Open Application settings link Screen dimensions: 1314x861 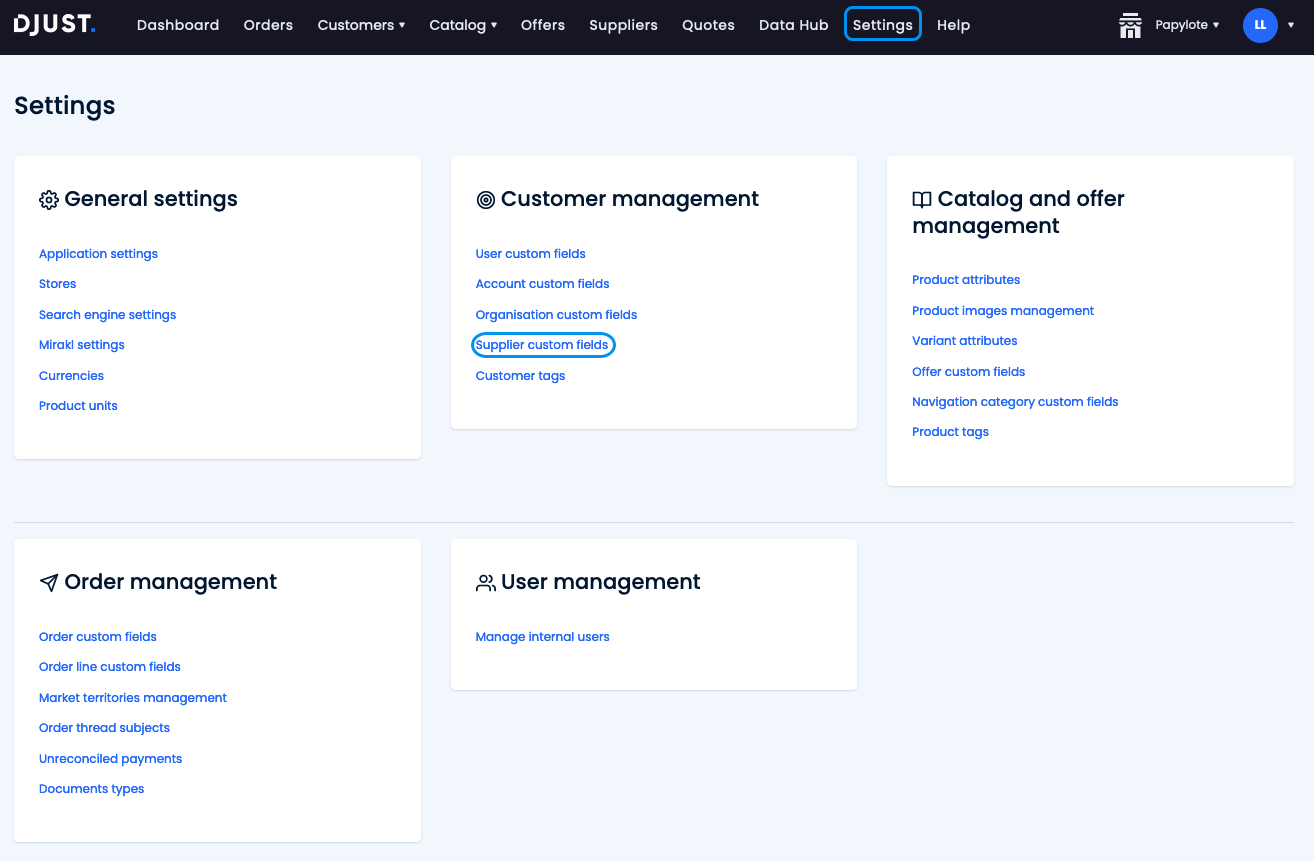tap(98, 254)
